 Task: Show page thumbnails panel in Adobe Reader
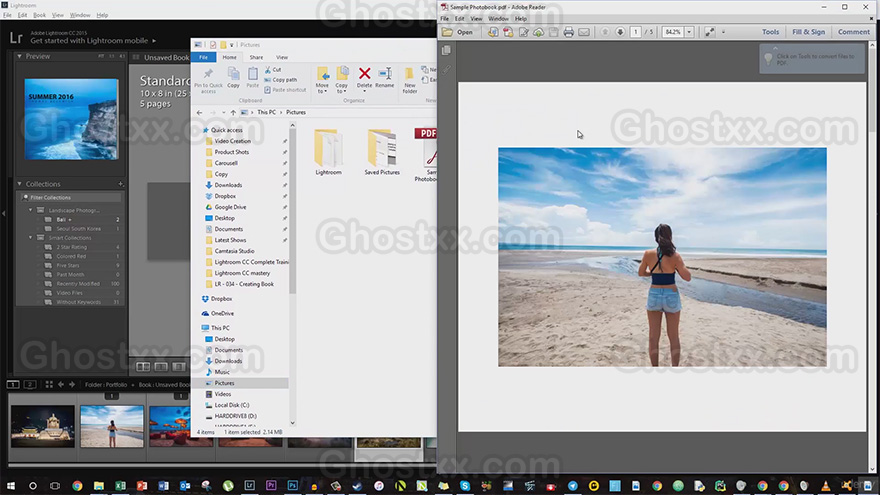(446, 51)
